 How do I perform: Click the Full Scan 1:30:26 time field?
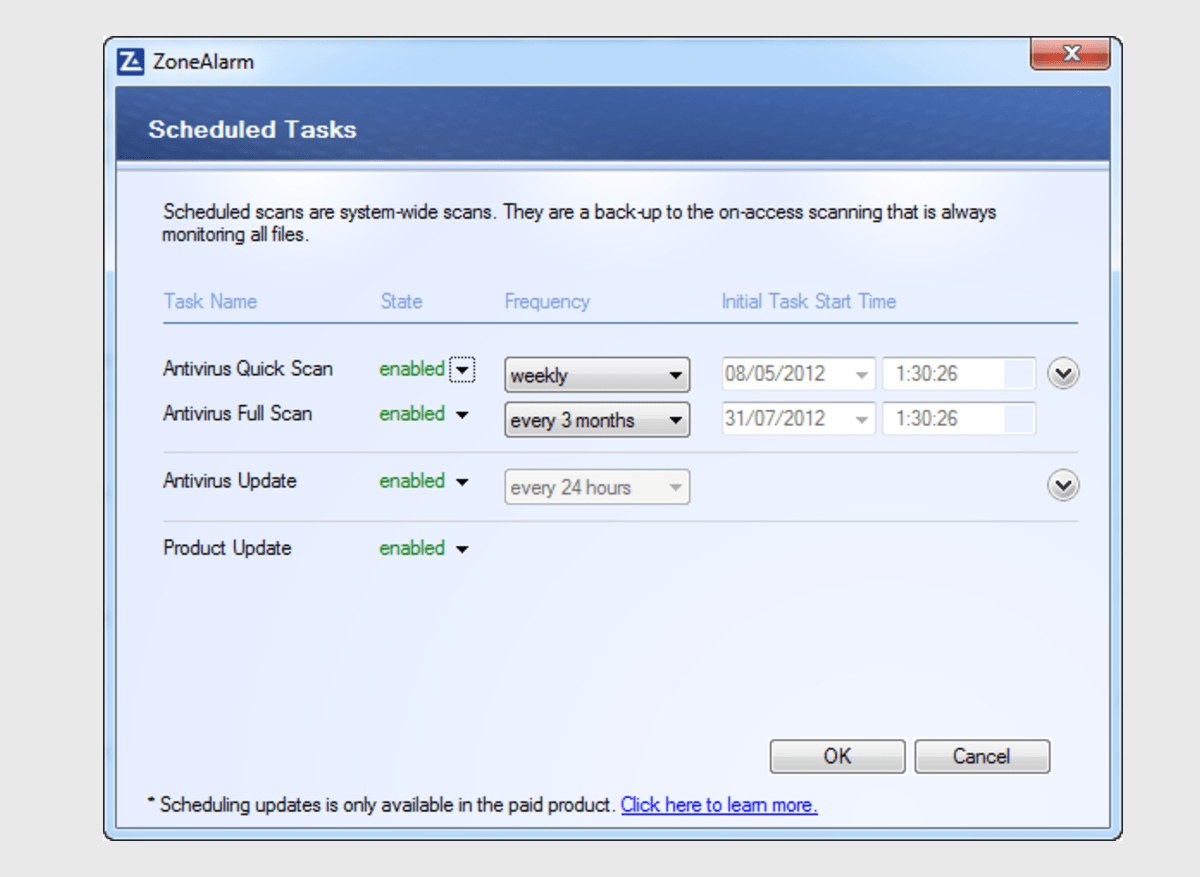pos(959,419)
